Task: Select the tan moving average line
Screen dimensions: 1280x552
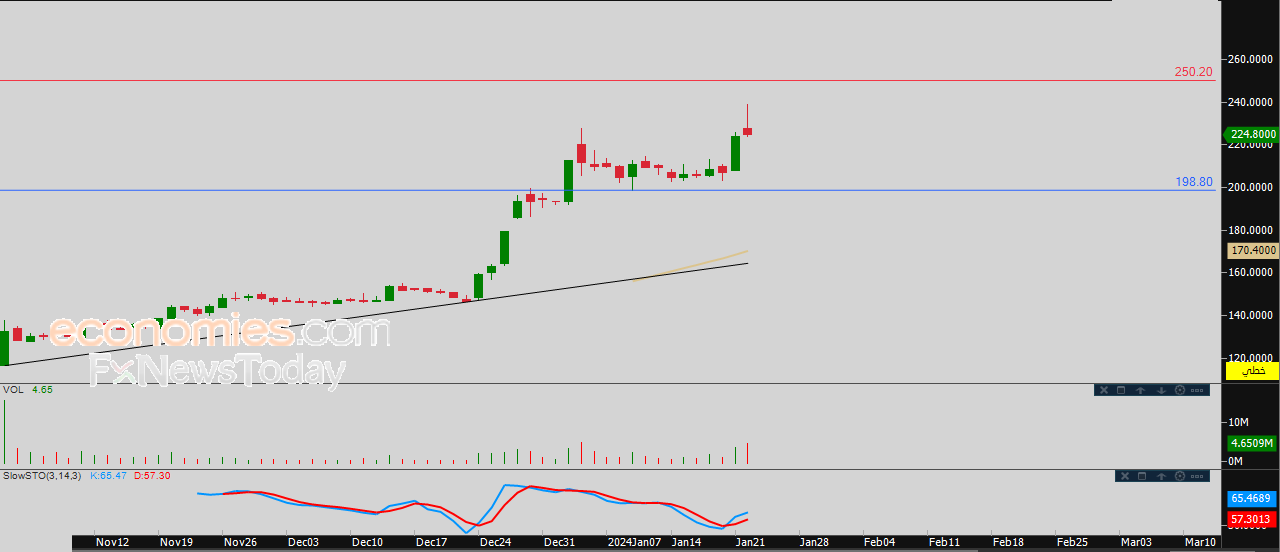Action: pyautogui.click(x=692, y=266)
